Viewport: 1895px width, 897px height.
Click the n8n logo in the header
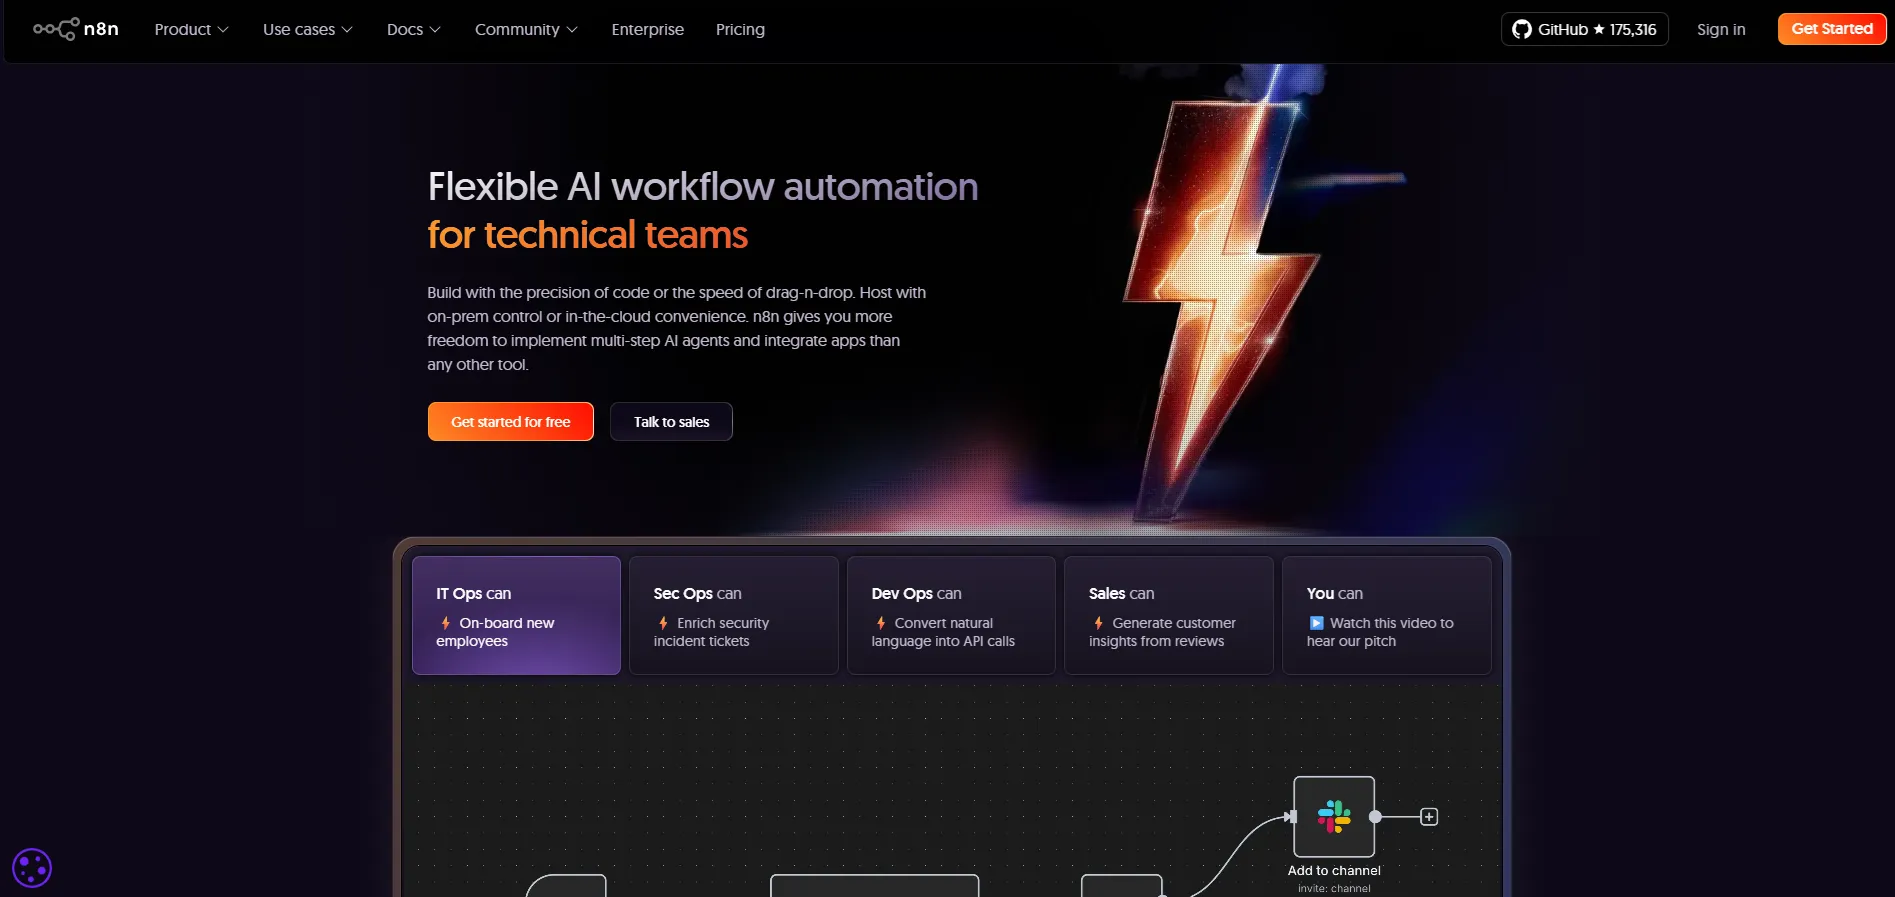[x=76, y=29]
